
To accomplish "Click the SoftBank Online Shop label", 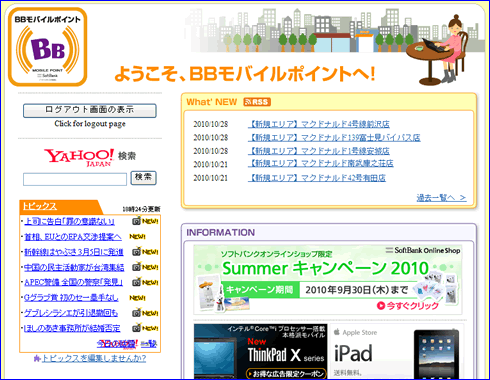I will point(423,250).
